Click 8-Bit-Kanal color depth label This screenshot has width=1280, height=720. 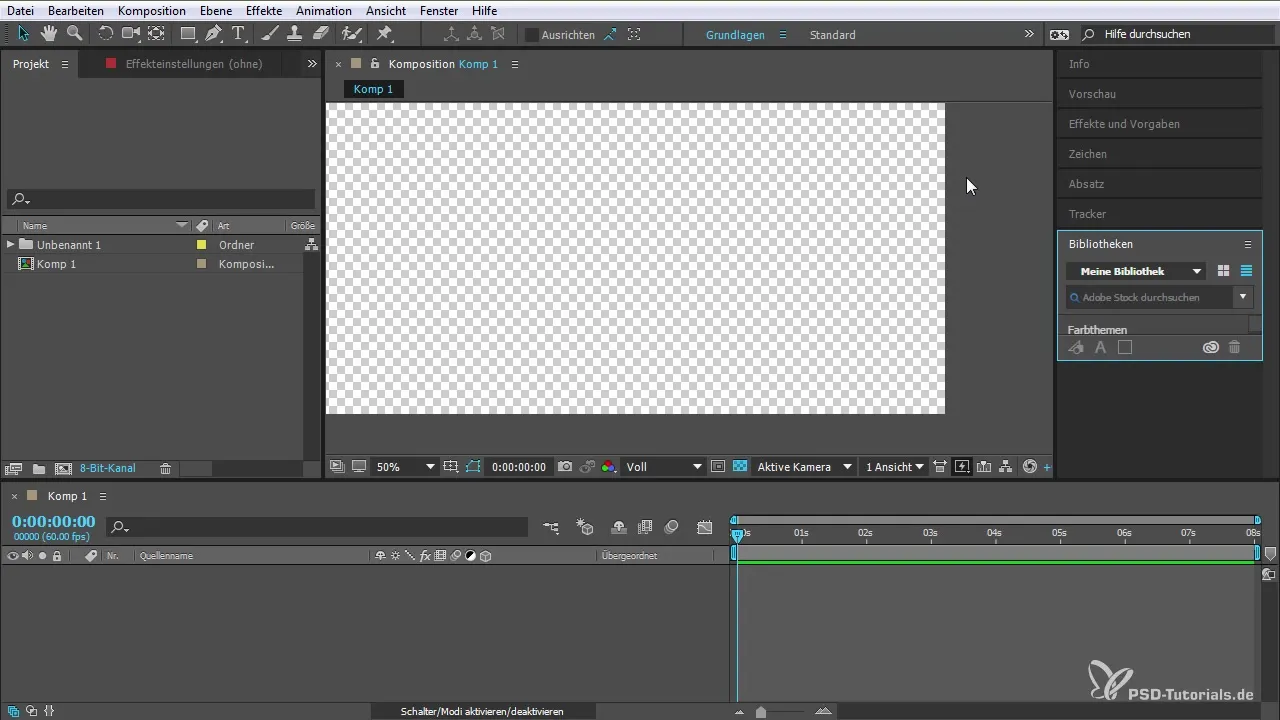click(108, 468)
